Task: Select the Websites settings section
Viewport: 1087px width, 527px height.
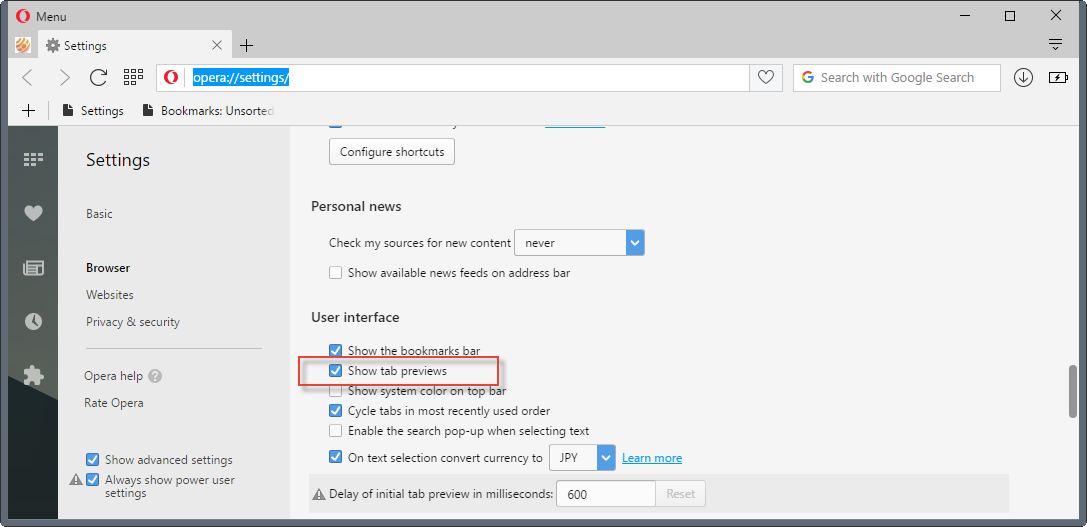Action: (110, 295)
